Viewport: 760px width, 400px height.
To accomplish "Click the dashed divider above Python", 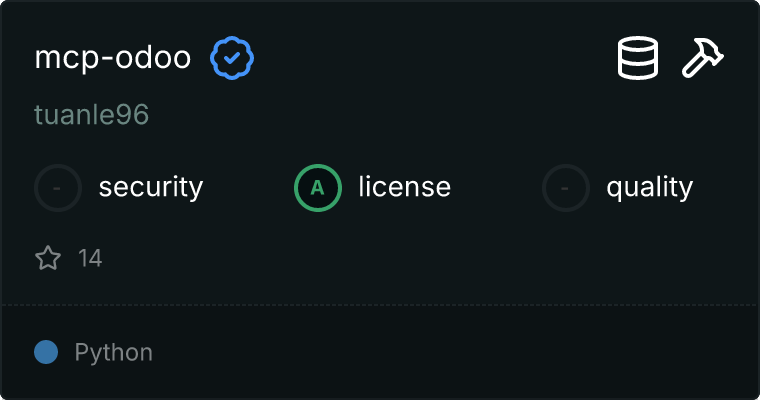I will [380, 304].
